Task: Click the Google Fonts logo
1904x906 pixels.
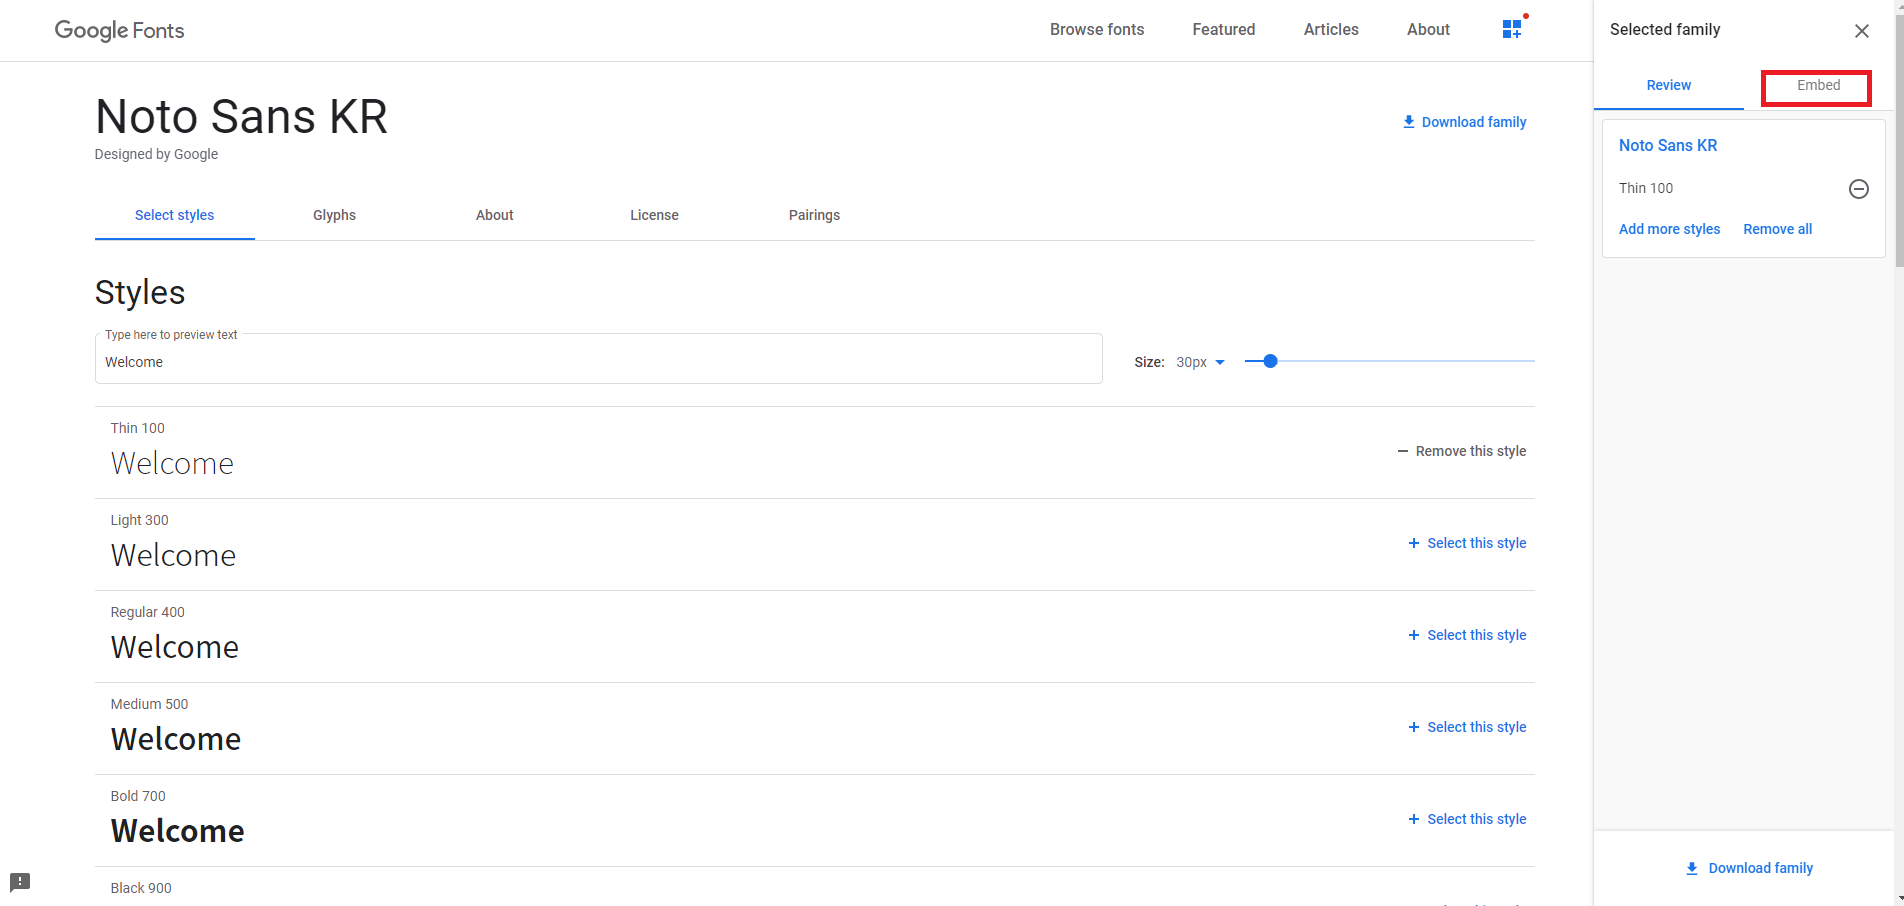Action: 119,30
